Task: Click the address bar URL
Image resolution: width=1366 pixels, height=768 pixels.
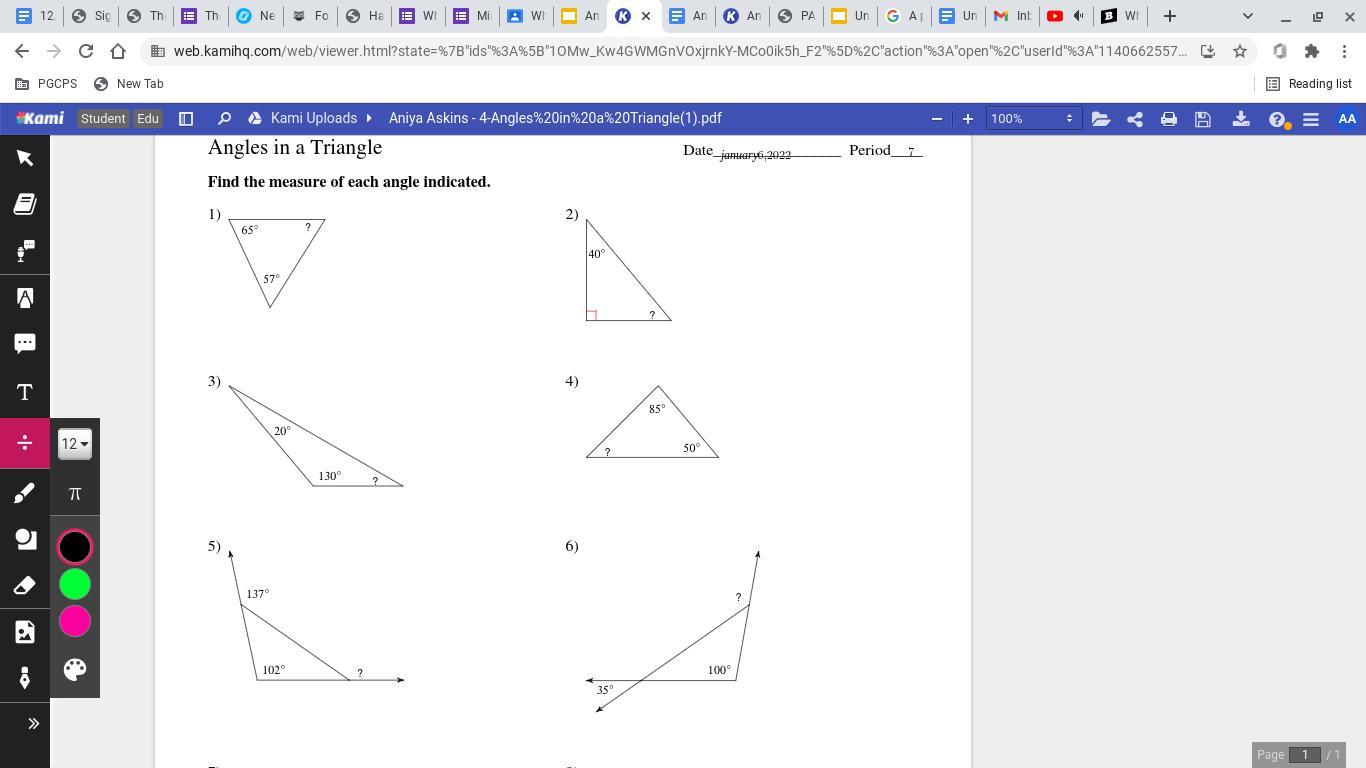Action: (x=680, y=51)
